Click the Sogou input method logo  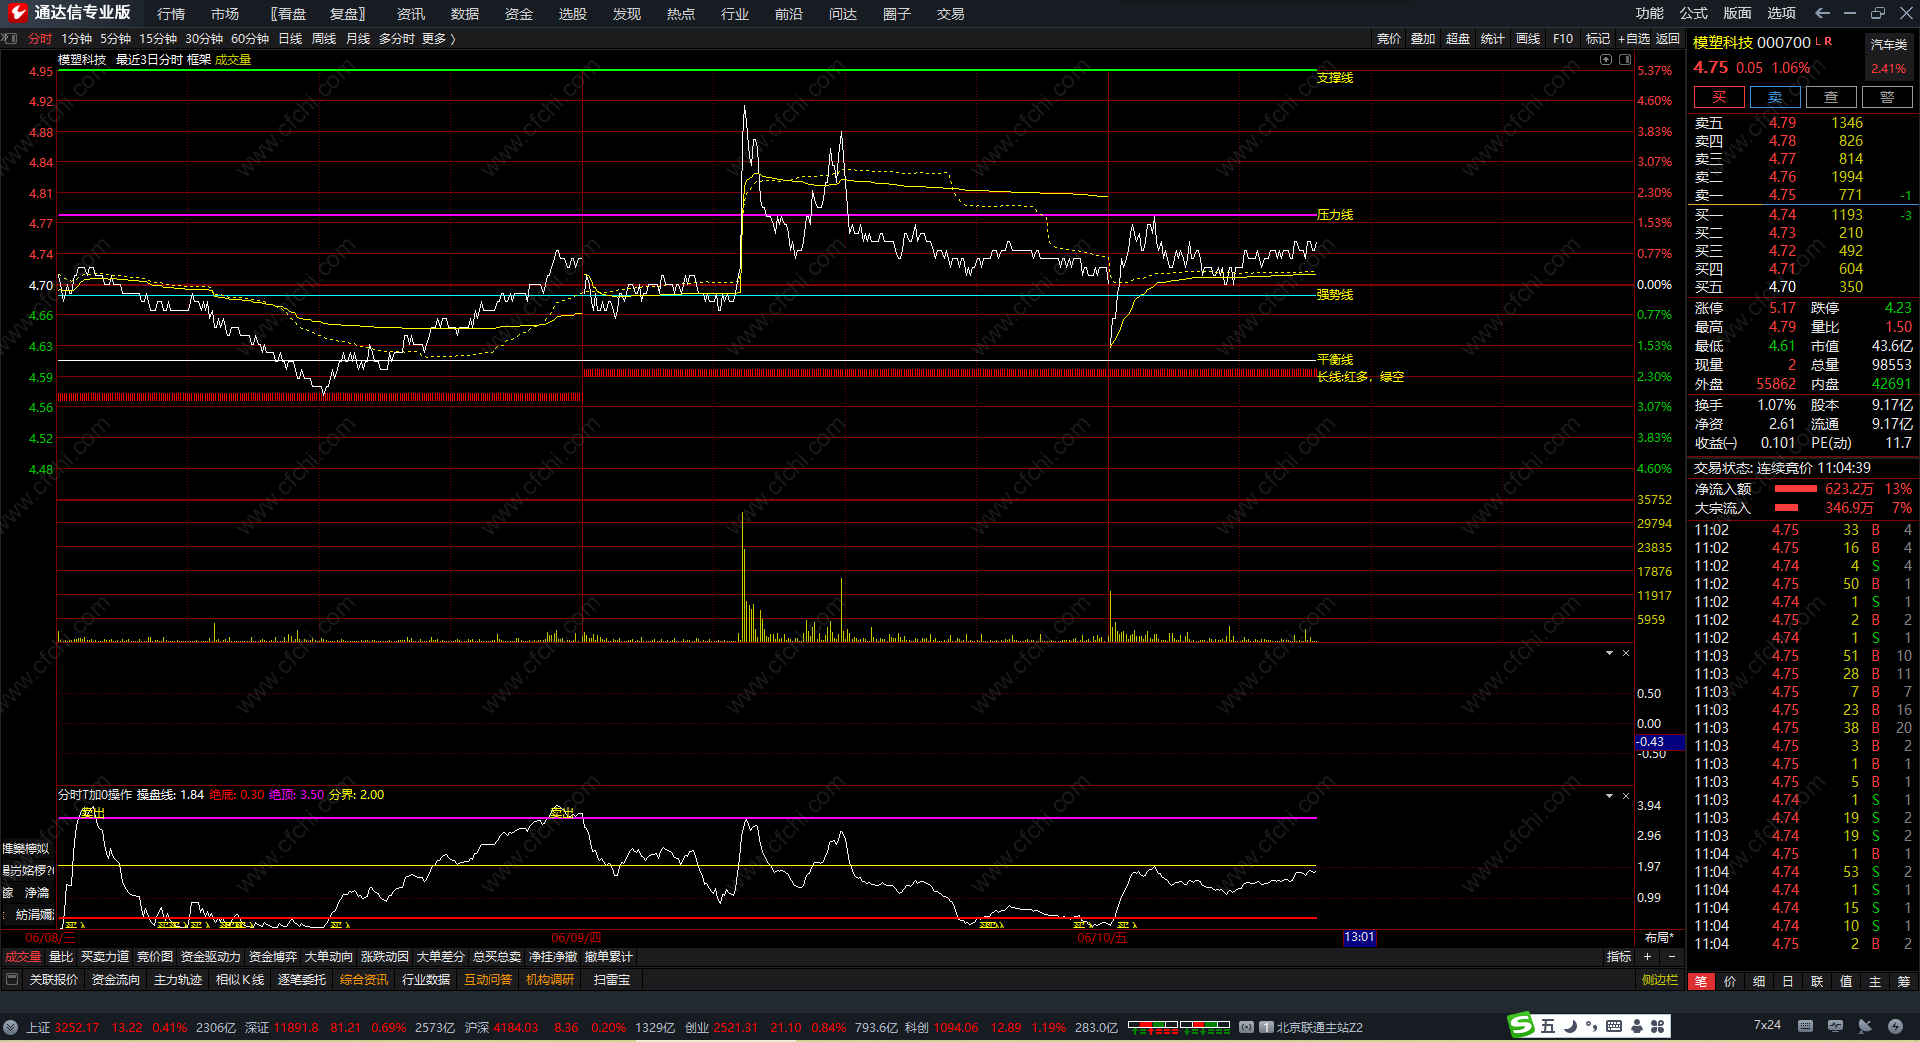(1521, 1025)
